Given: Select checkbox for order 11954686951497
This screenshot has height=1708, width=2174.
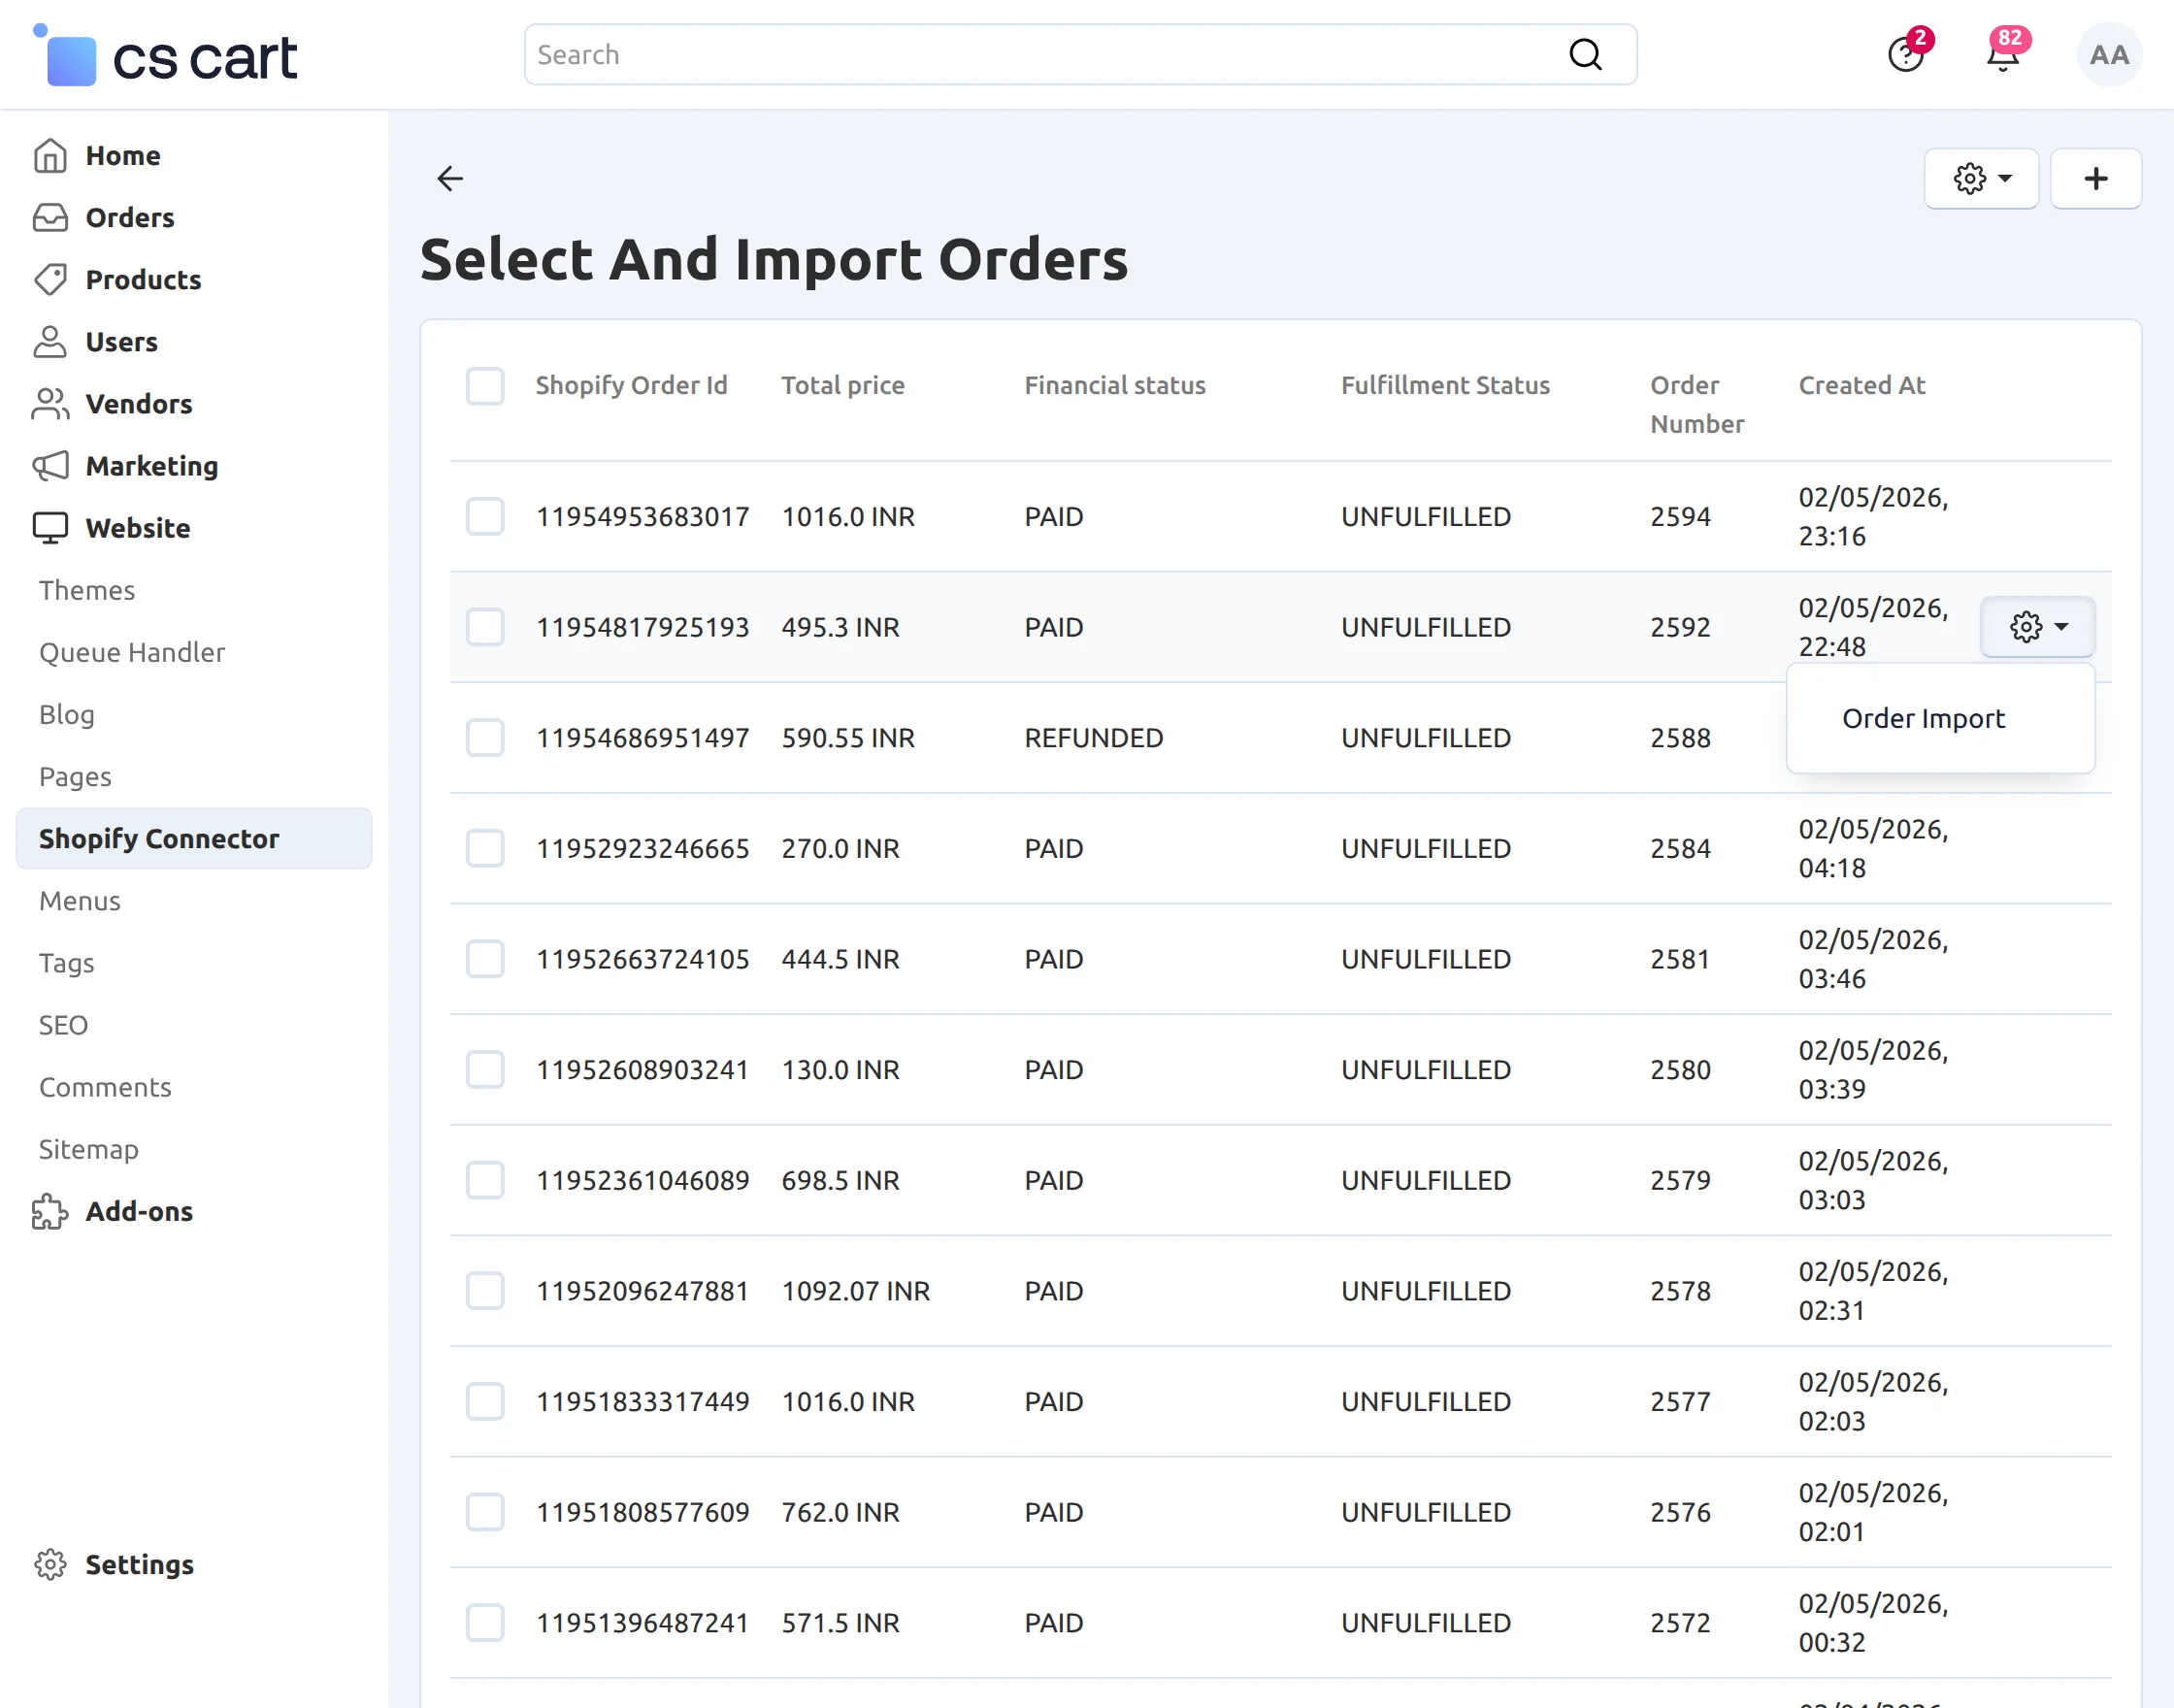Looking at the screenshot, I should click(485, 737).
